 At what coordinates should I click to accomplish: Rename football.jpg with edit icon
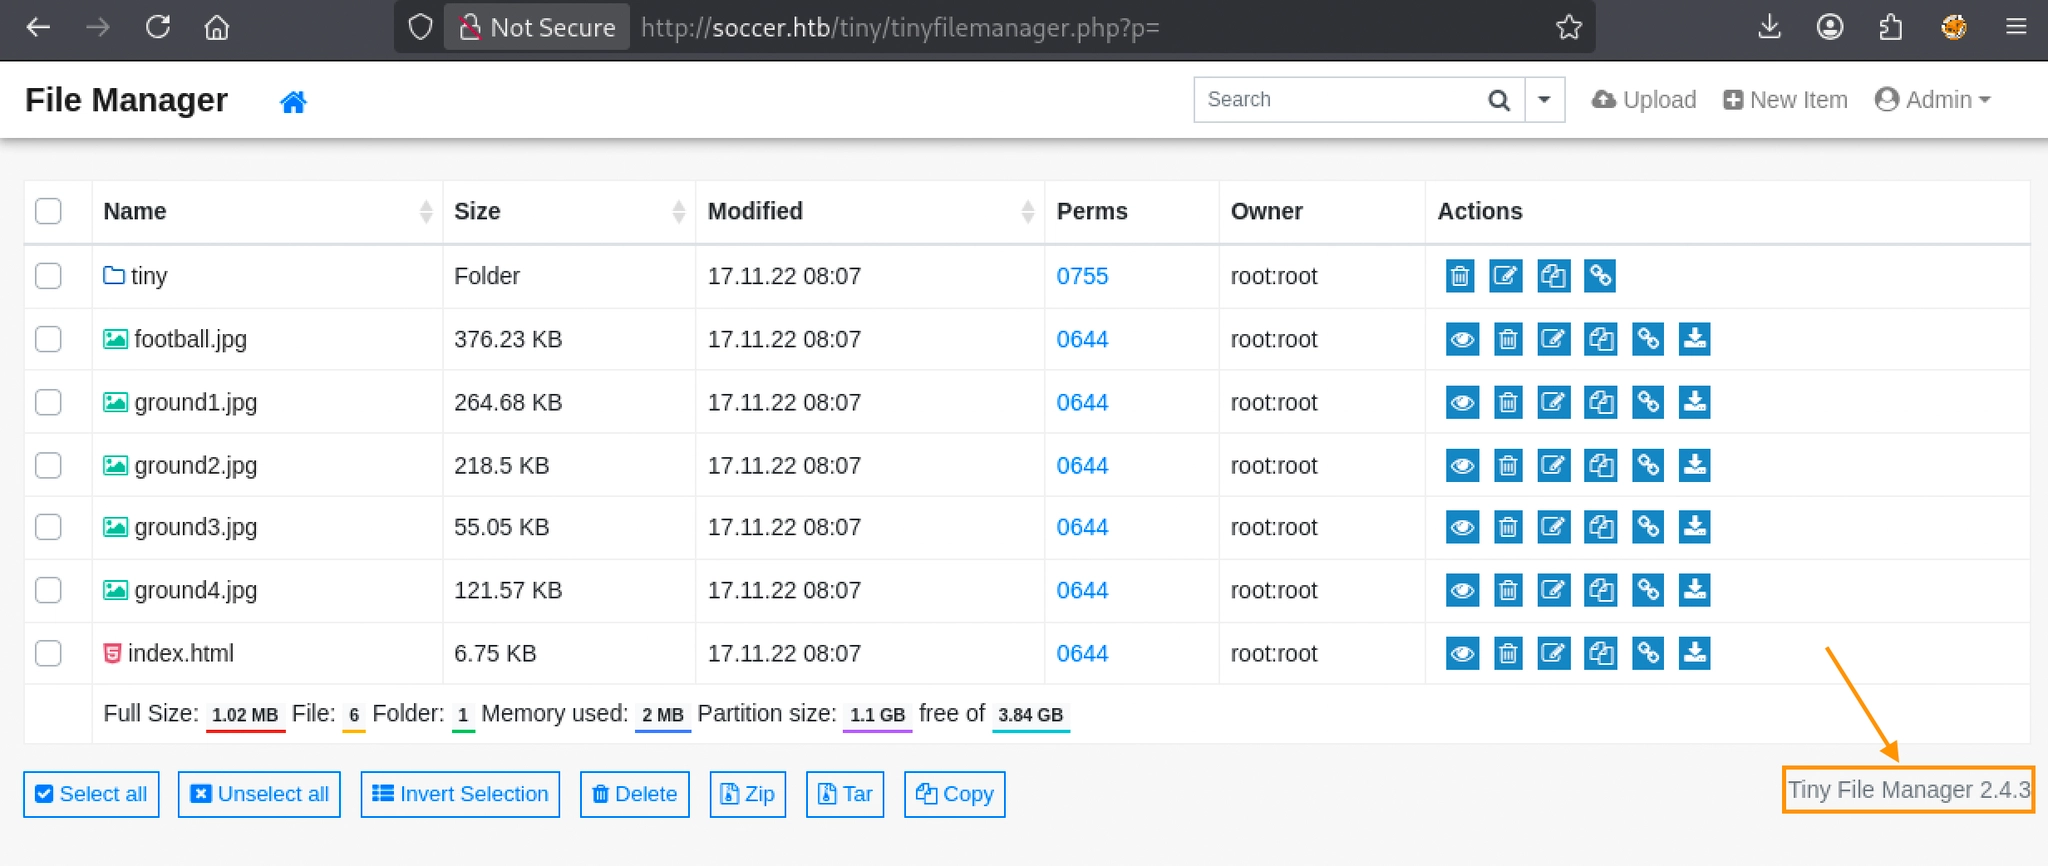point(1553,339)
